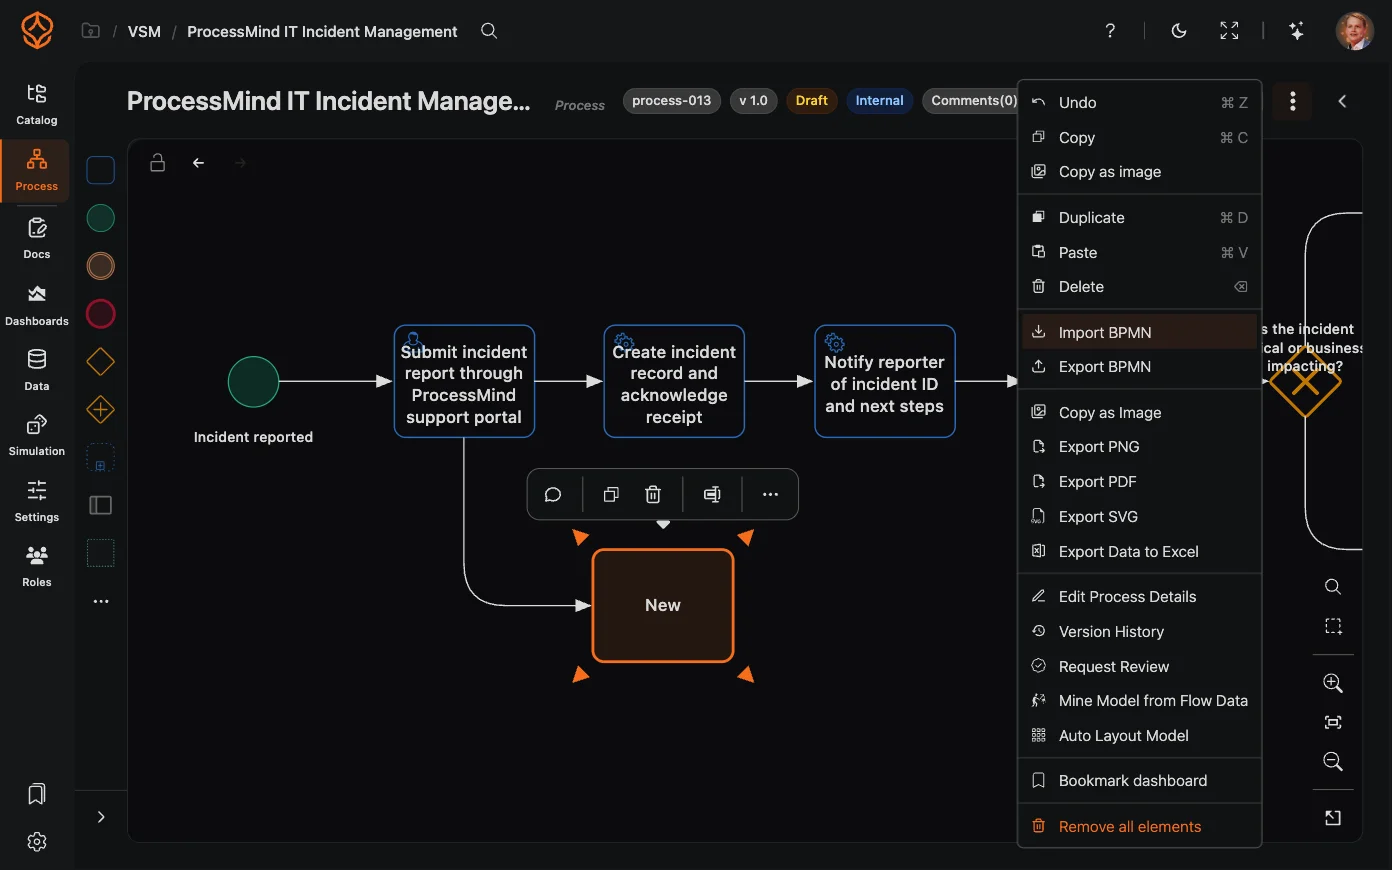Choose Mine Model from Flow Data
The height and width of the screenshot is (870, 1392).
[1139, 701]
